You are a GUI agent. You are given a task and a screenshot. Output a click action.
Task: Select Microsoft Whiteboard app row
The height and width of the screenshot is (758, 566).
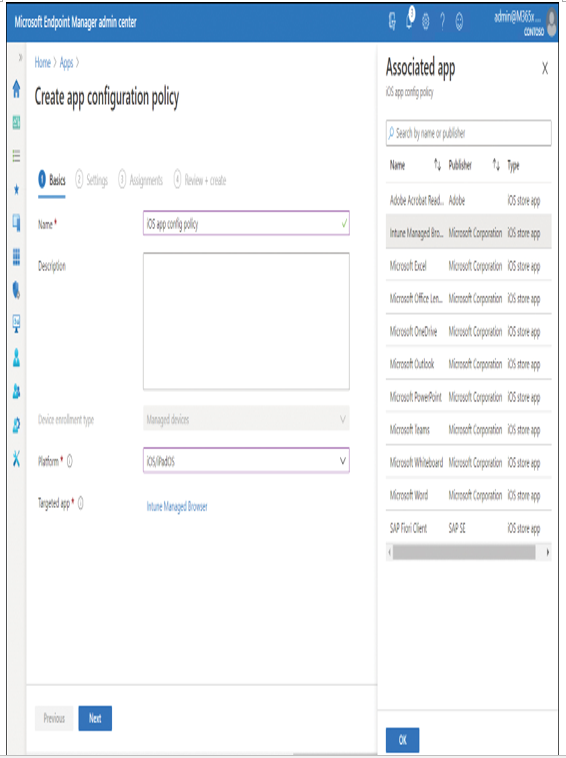tap(468, 462)
